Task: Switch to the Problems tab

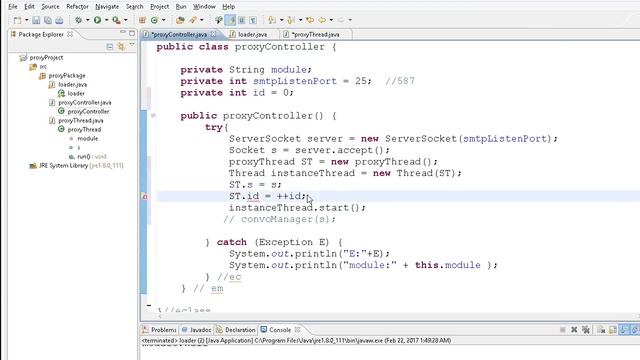Action: 159,330
